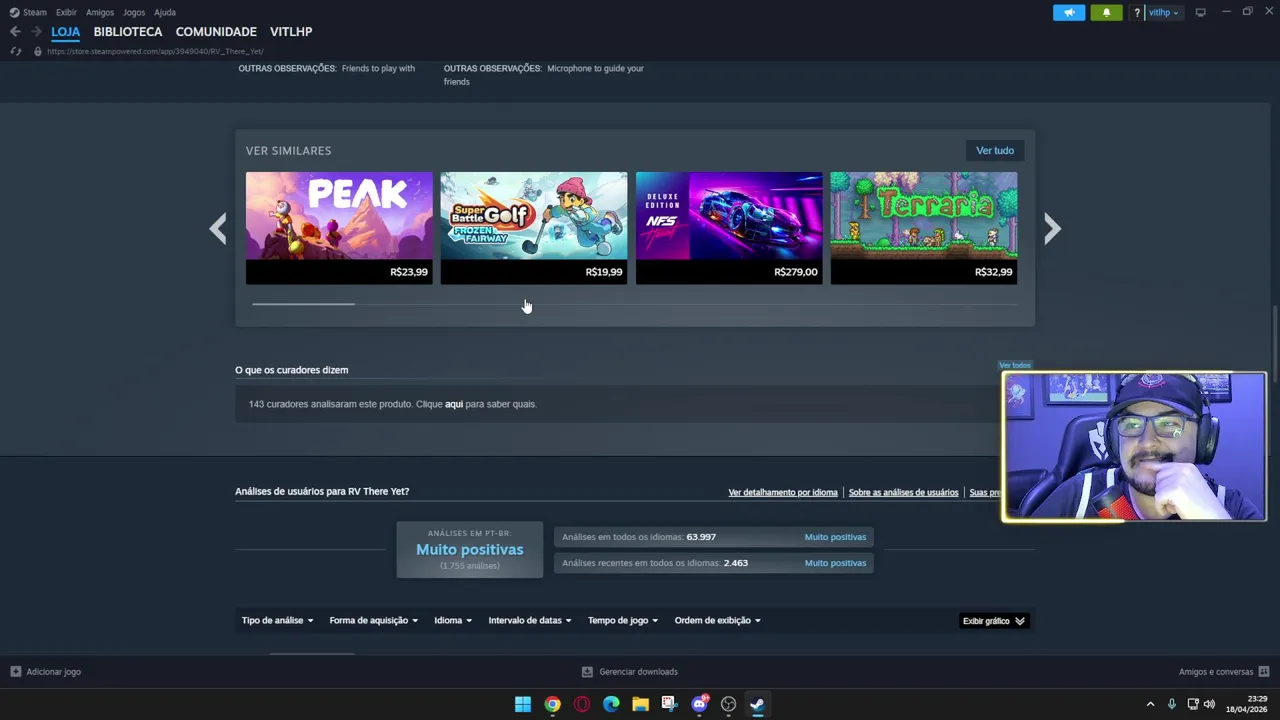Open Discord from the taskbar
The height and width of the screenshot is (720, 1280).
699,704
